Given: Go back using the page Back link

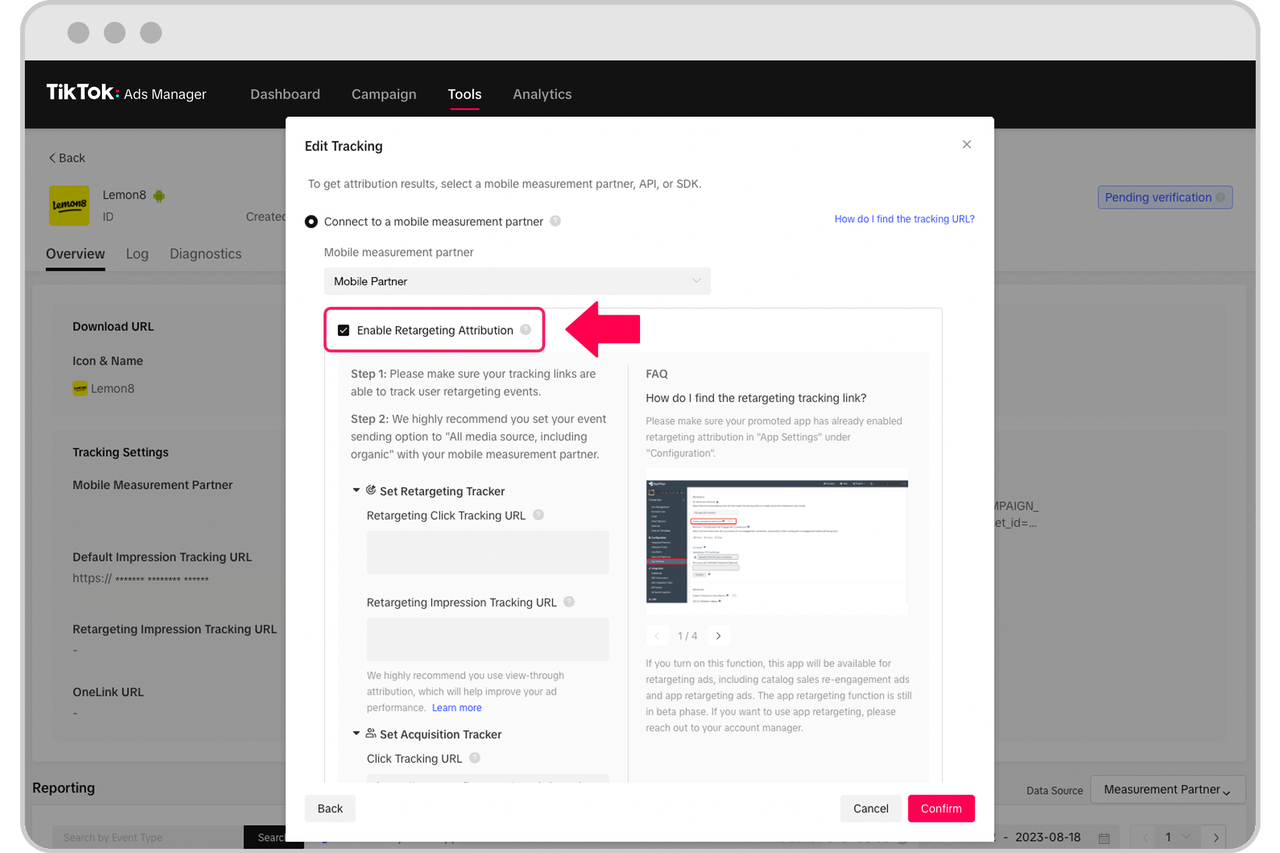Looking at the screenshot, I should [67, 158].
